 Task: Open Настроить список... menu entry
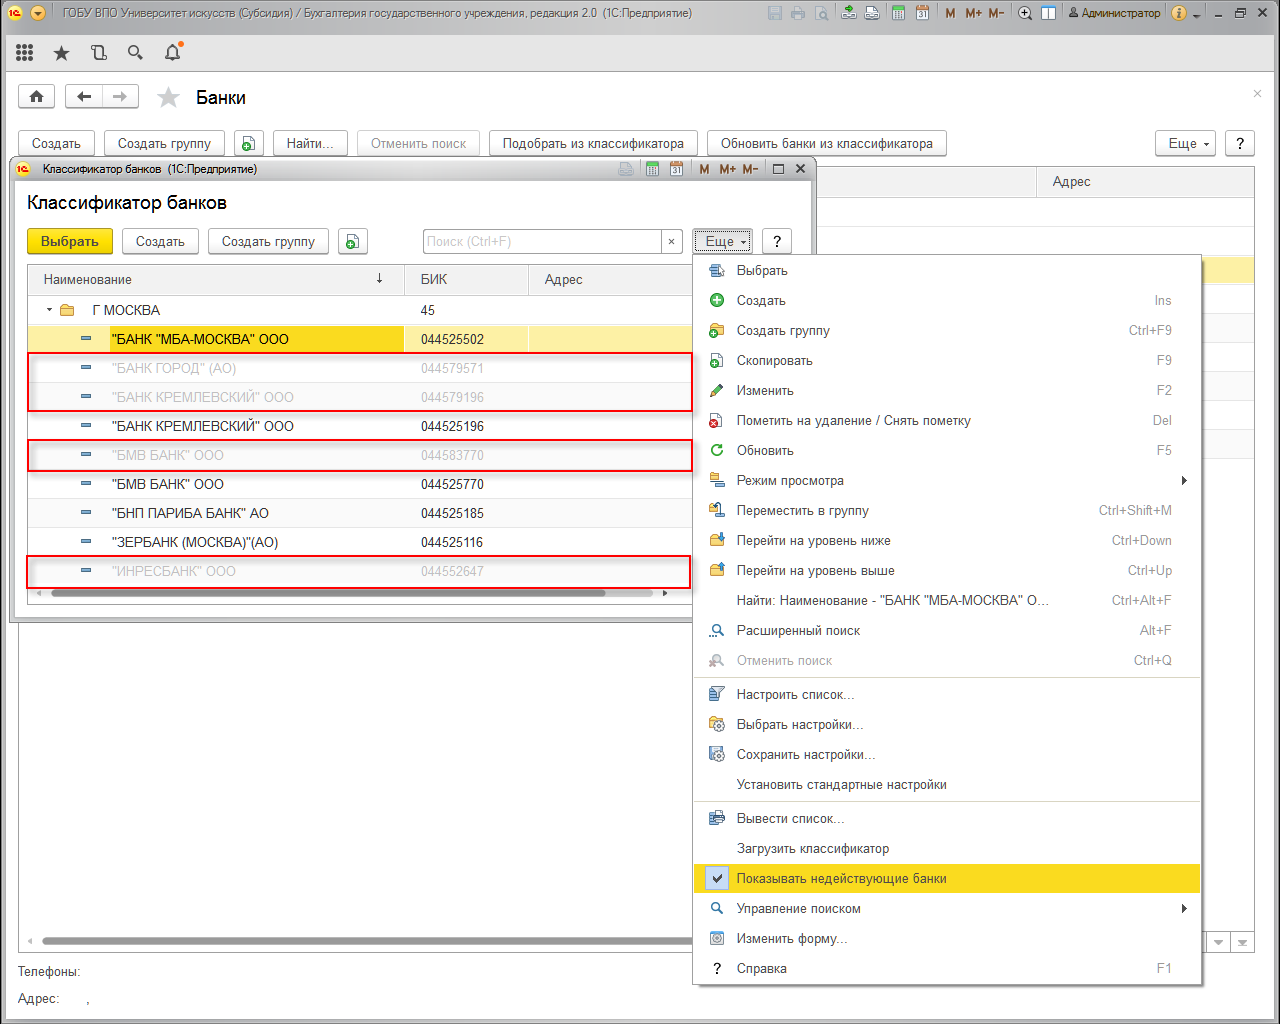point(947,694)
